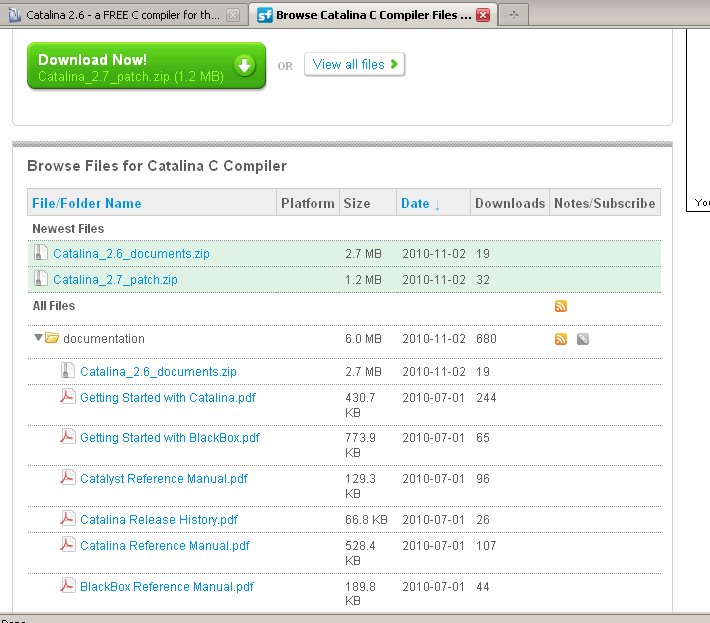Close the Browse Catalina C Compiler Files tab
This screenshot has height=623, width=710.
(483, 15)
